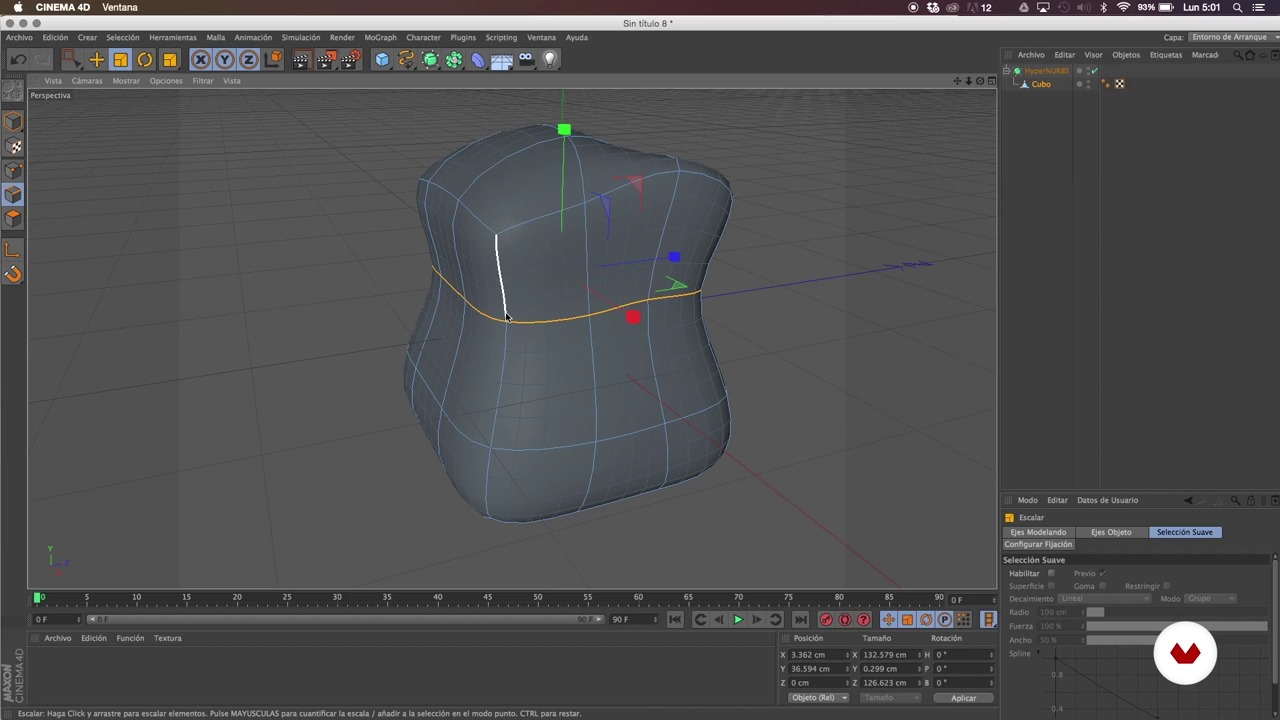
Task: Adjust the Fuerza slider
Action: point(1177,626)
